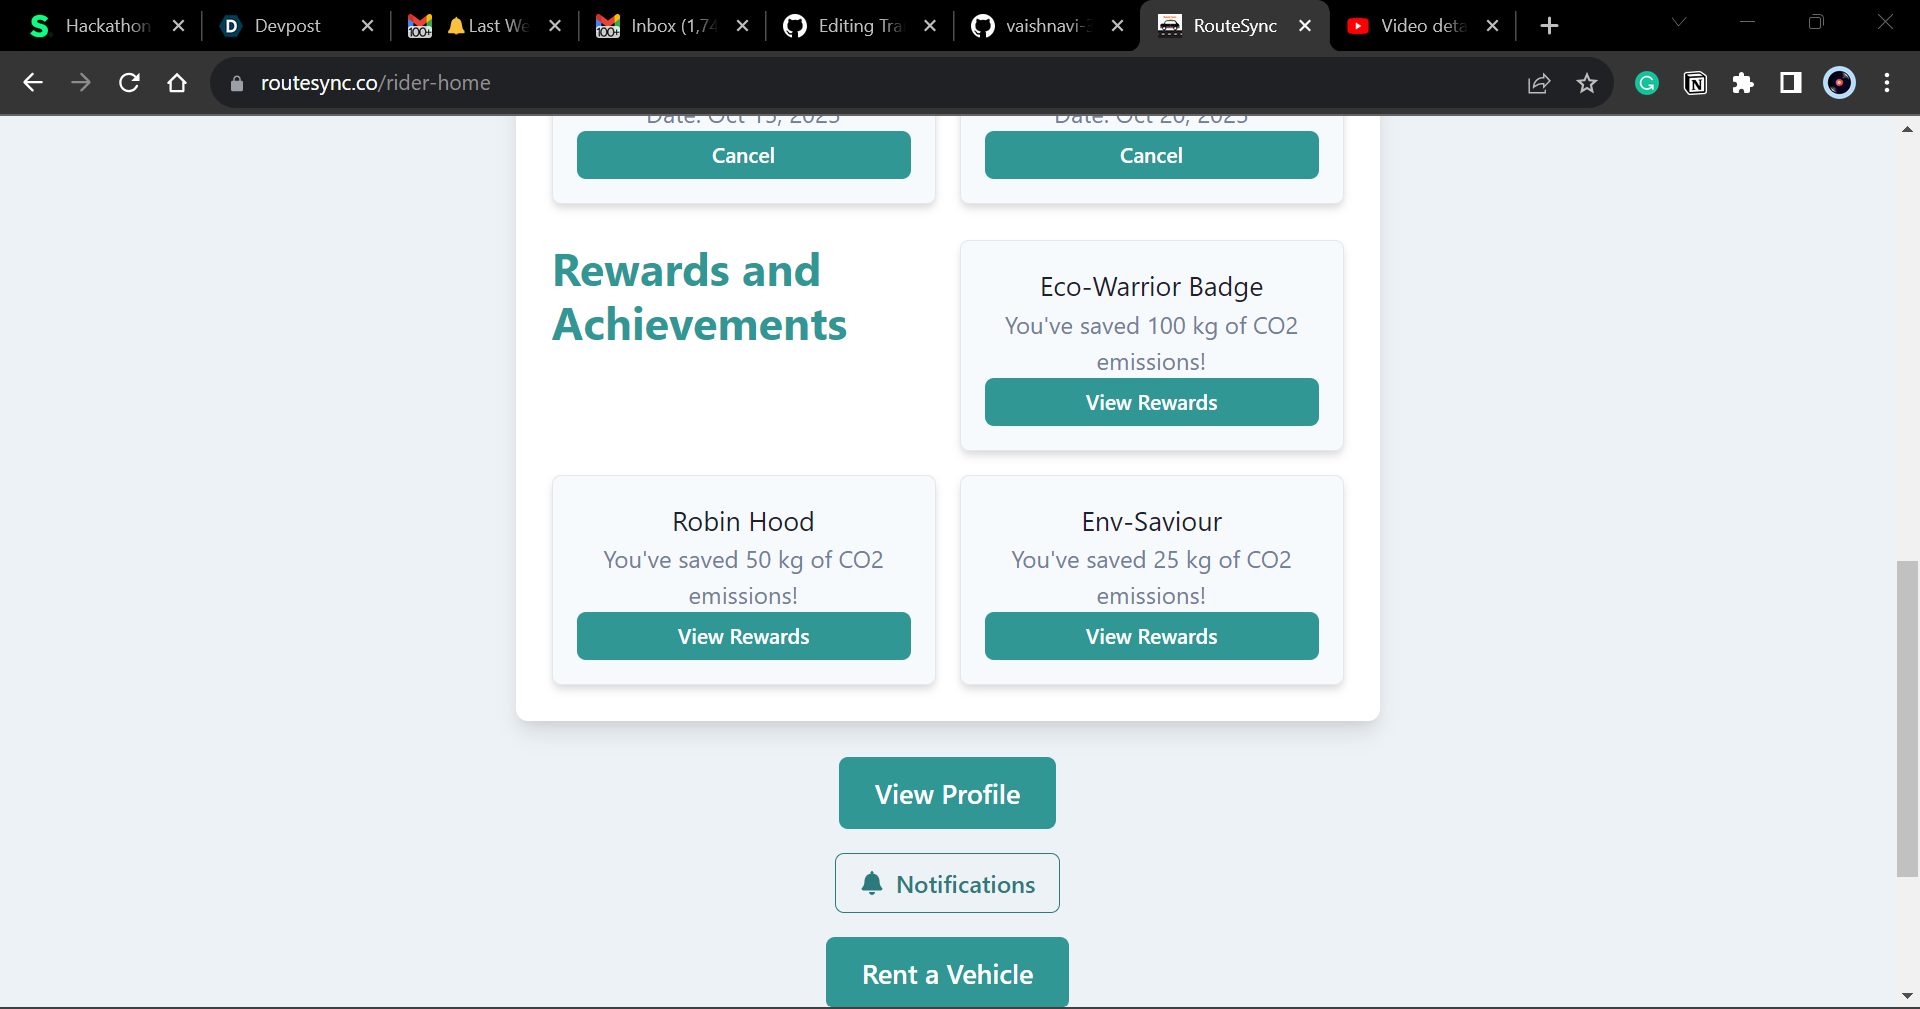Click the share page icon in the address bar
Viewport: 1920px width, 1009px height.
[1539, 83]
